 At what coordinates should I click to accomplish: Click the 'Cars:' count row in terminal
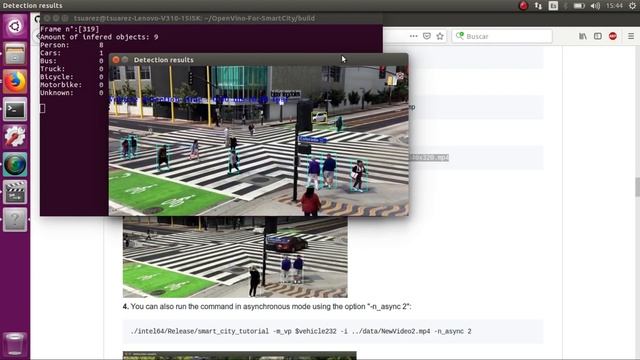(72, 53)
